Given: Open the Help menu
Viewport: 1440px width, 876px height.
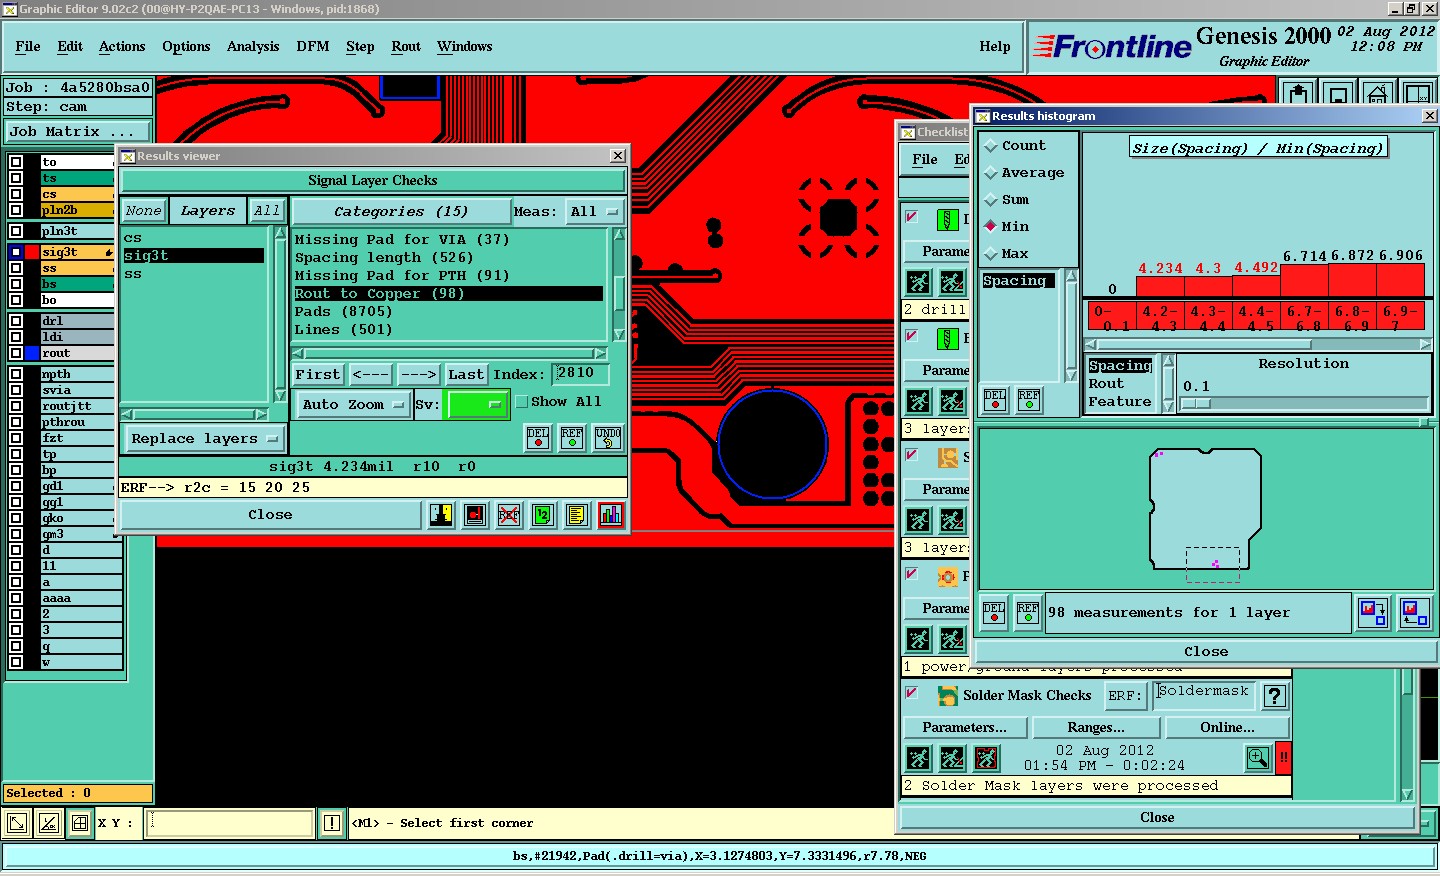Looking at the screenshot, I should click(995, 47).
